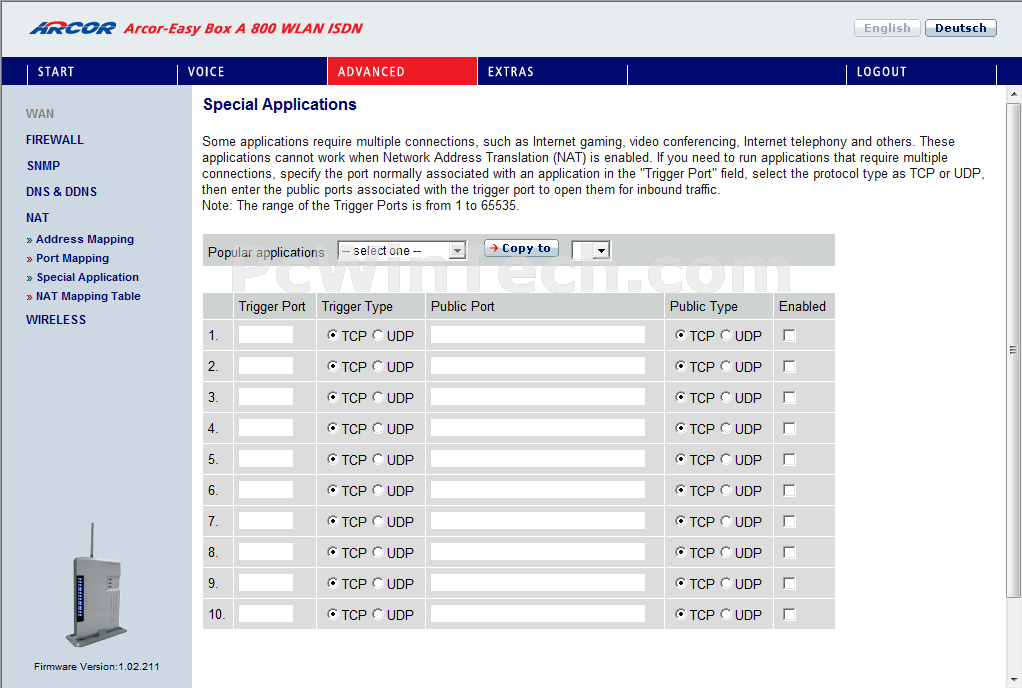Select UDP Trigger Type in row 3
The width and height of the screenshot is (1022, 688).
(x=378, y=397)
